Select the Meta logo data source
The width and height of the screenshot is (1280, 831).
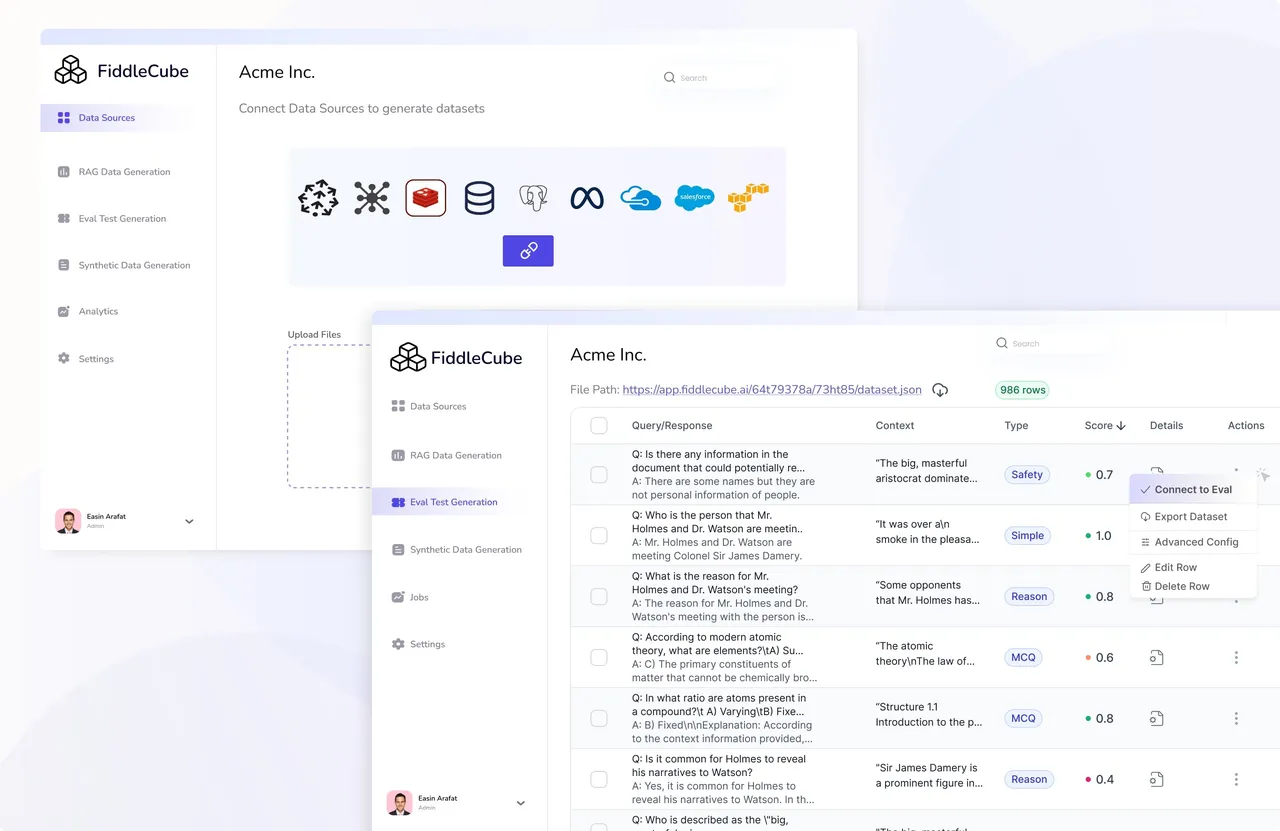coord(587,198)
